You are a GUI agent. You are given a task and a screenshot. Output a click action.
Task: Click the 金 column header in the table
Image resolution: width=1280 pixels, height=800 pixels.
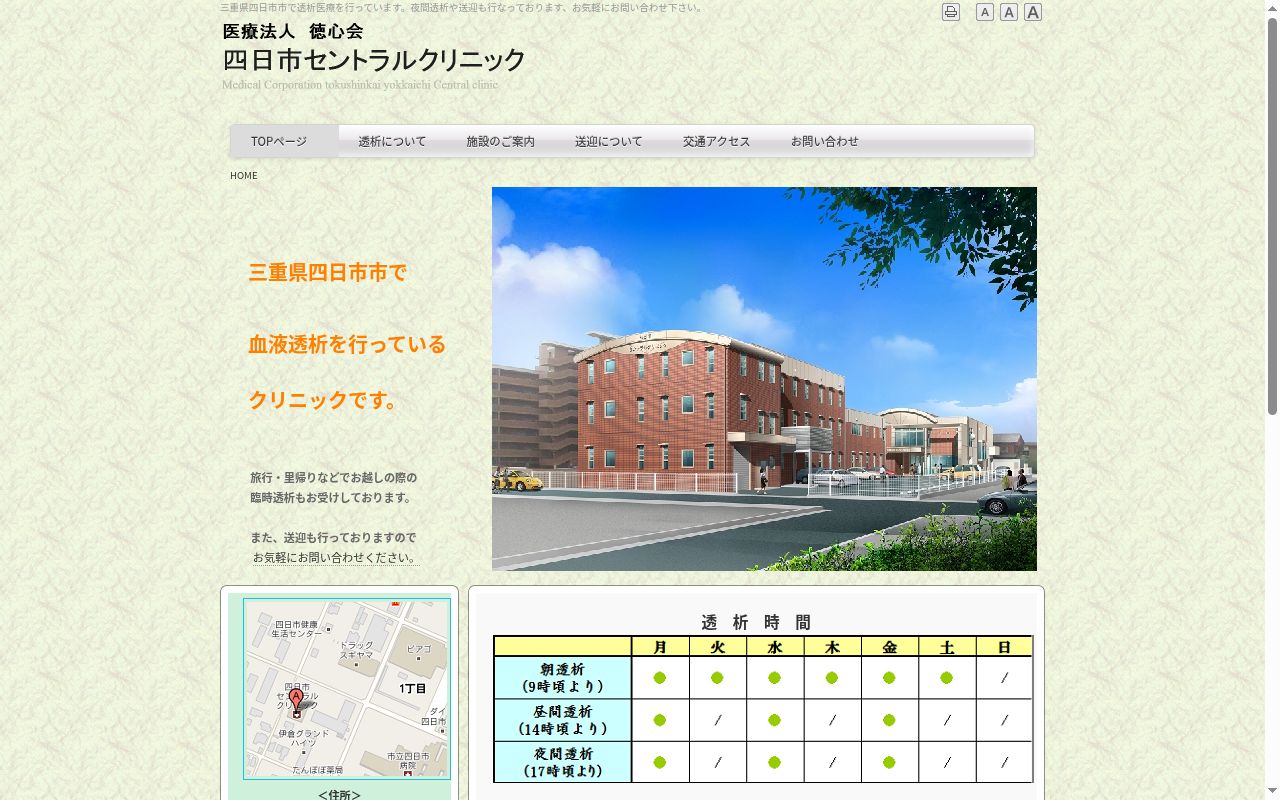pyautogui.click(x=890, y=647)
